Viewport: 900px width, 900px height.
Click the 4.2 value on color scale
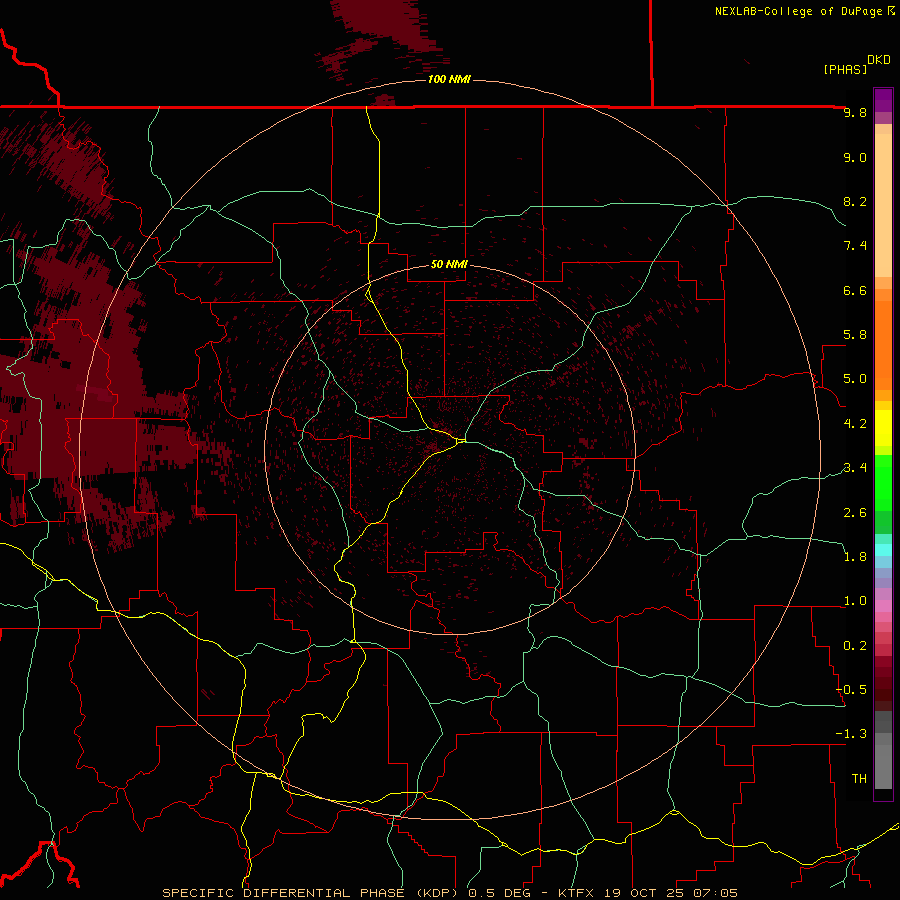(x=855, y=424)
